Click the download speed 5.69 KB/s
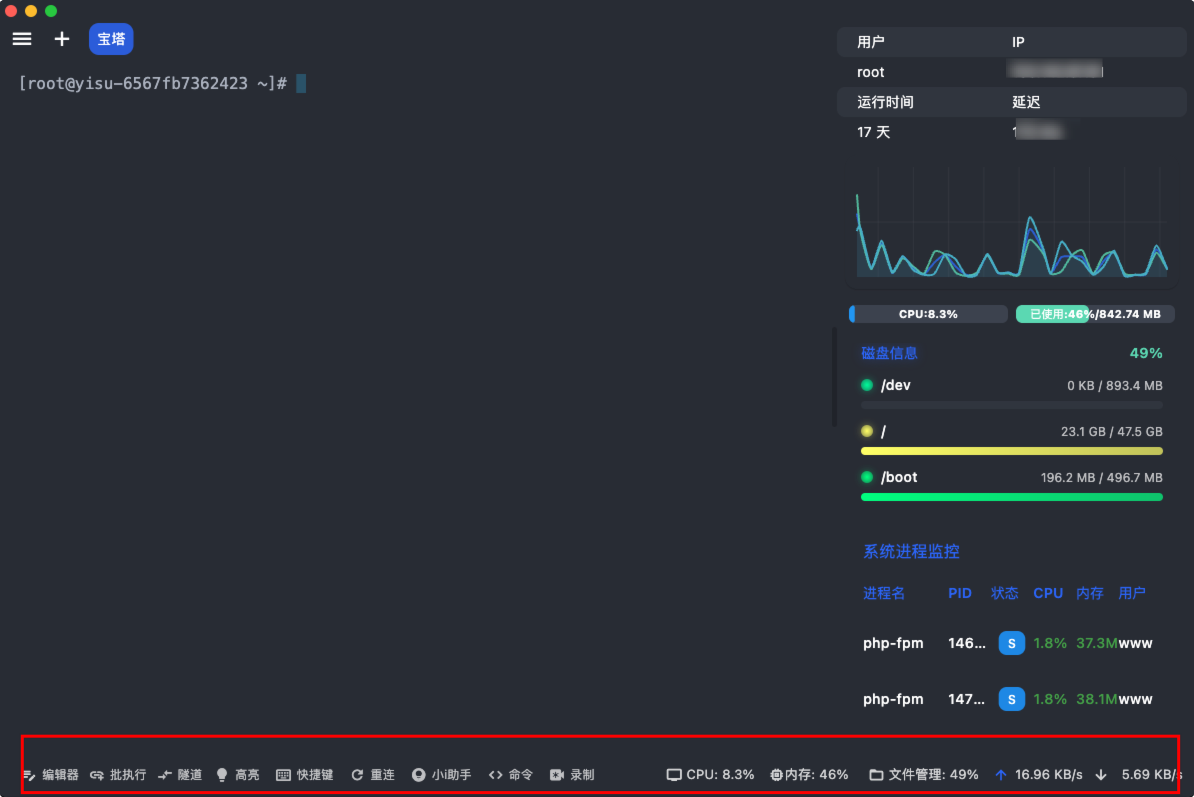The width and height of the screenshot is (1194, 797). click(1139, 774)
